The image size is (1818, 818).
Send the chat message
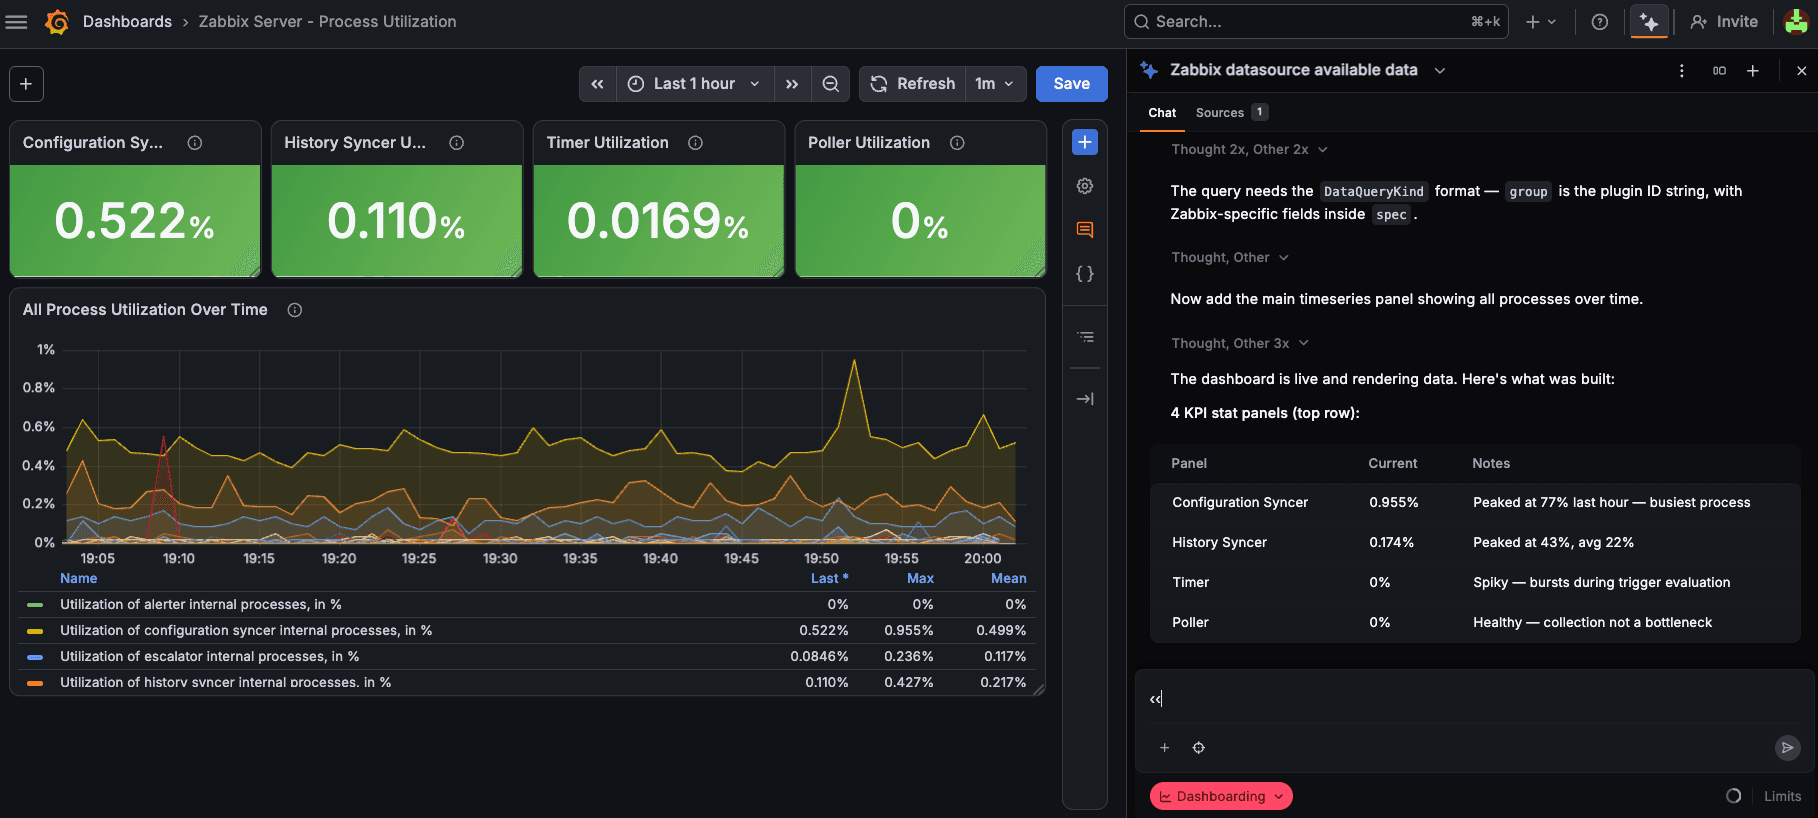[1787, 748]
